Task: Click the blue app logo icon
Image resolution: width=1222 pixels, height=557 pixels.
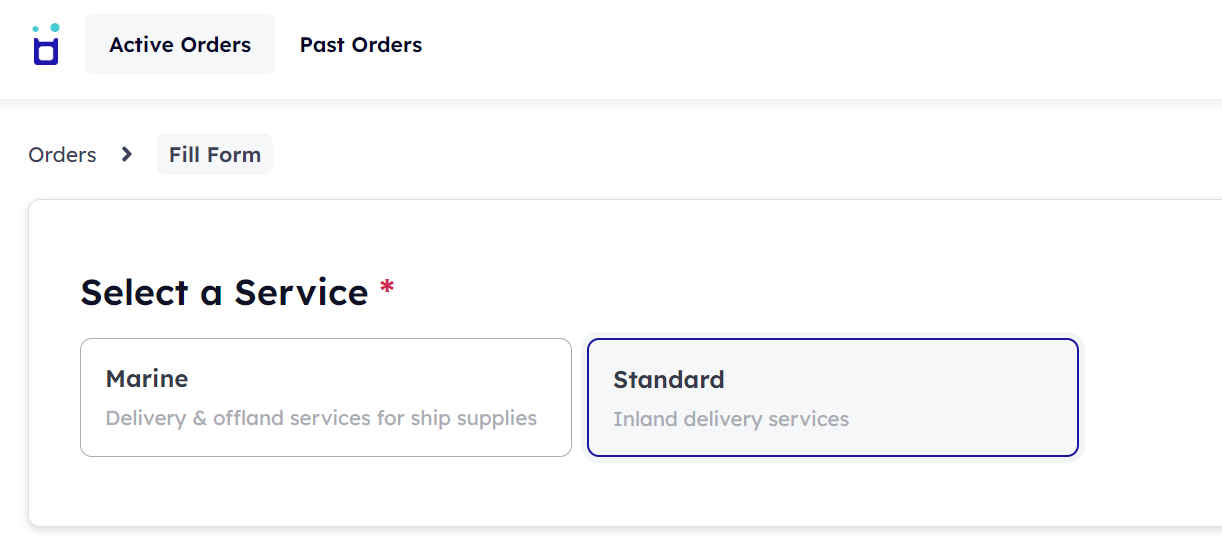Action: (46, 44)
